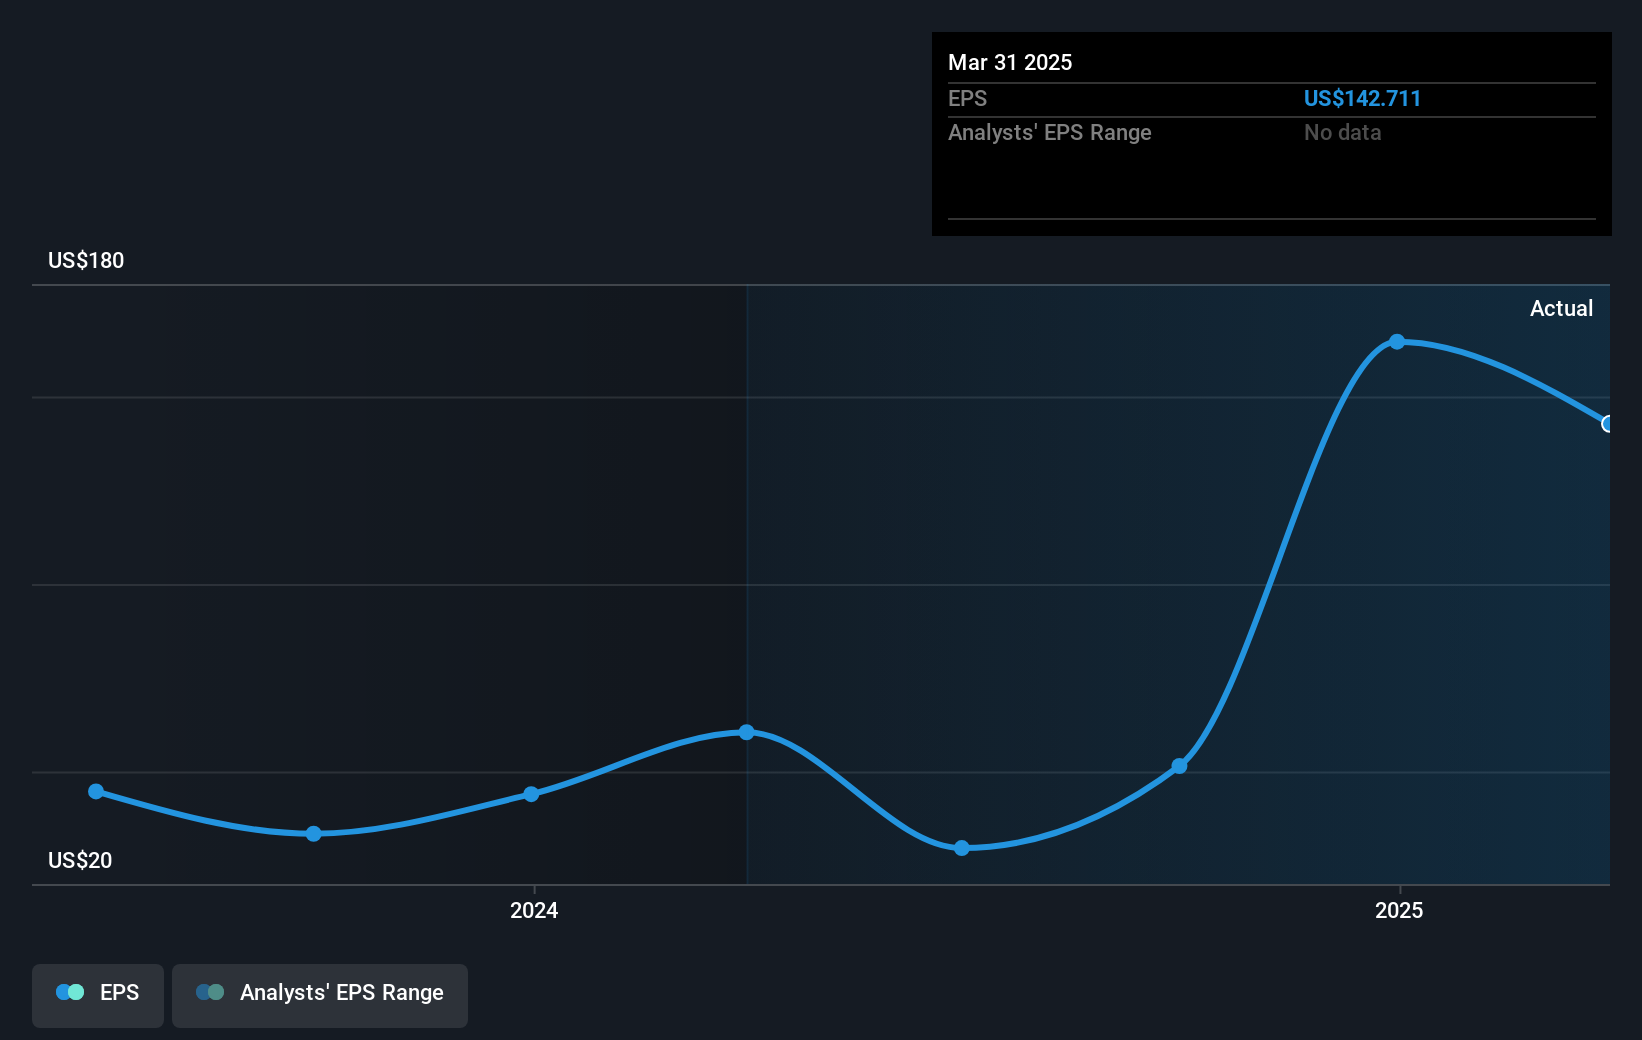Click the 2025 x-axis label
The height and width of the screenshot is (1040, 1642).
1399,910
